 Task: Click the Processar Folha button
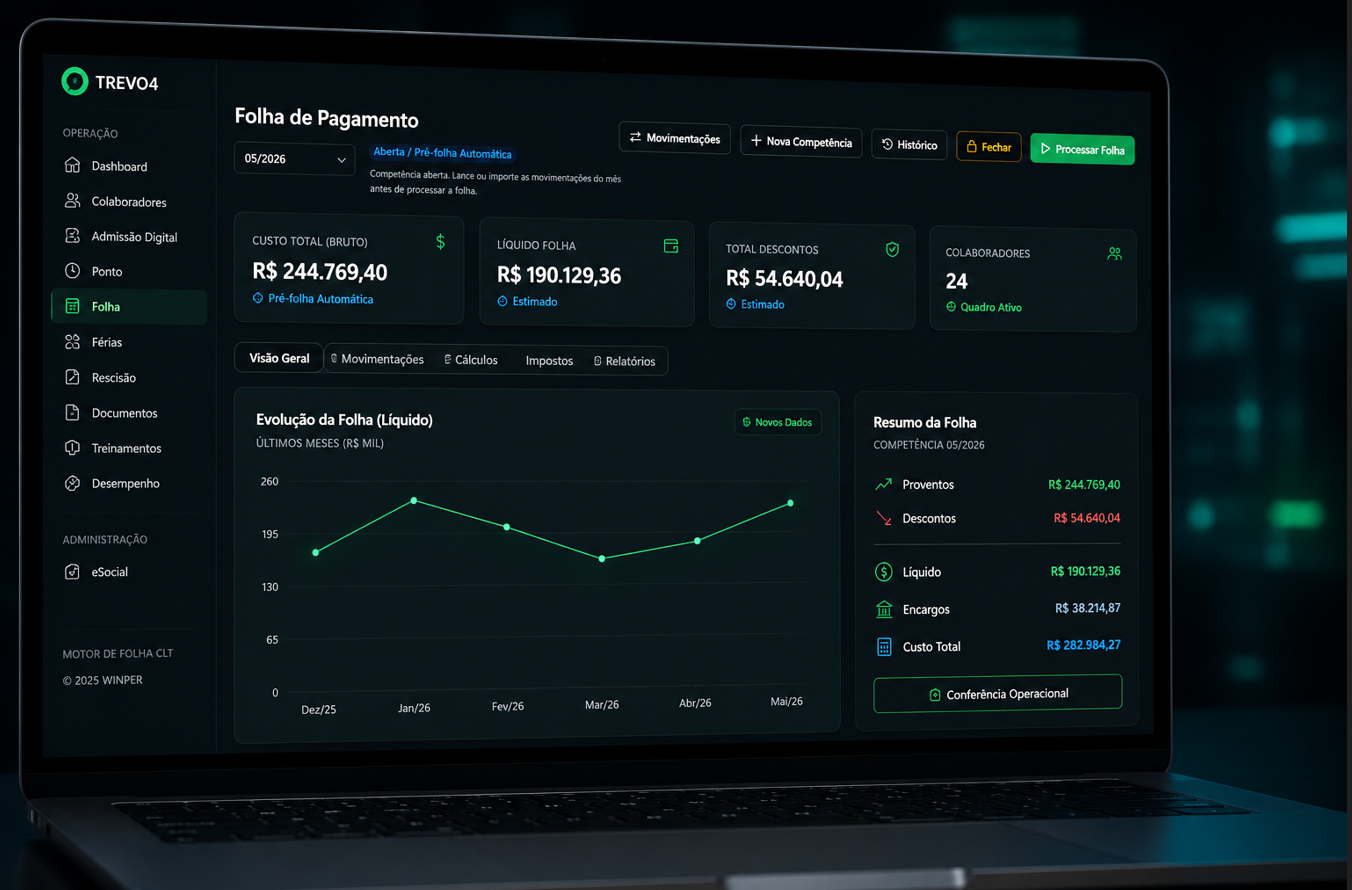tap(1082, 149)
